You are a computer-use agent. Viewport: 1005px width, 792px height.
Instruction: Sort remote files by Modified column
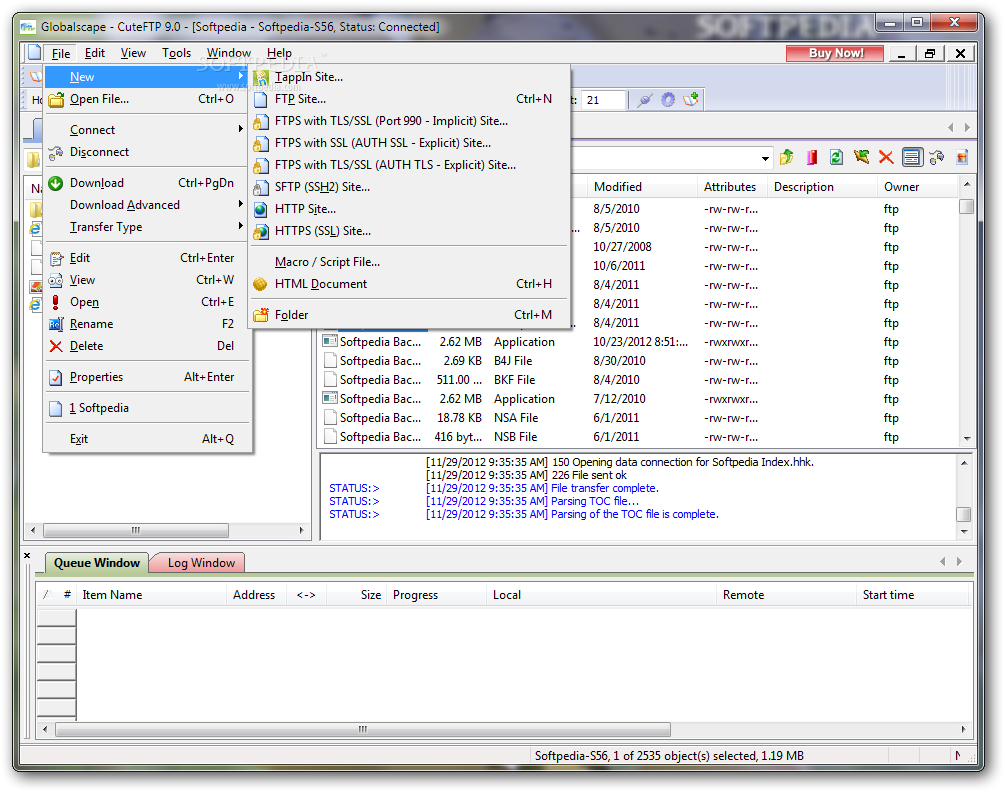point(642,186)
